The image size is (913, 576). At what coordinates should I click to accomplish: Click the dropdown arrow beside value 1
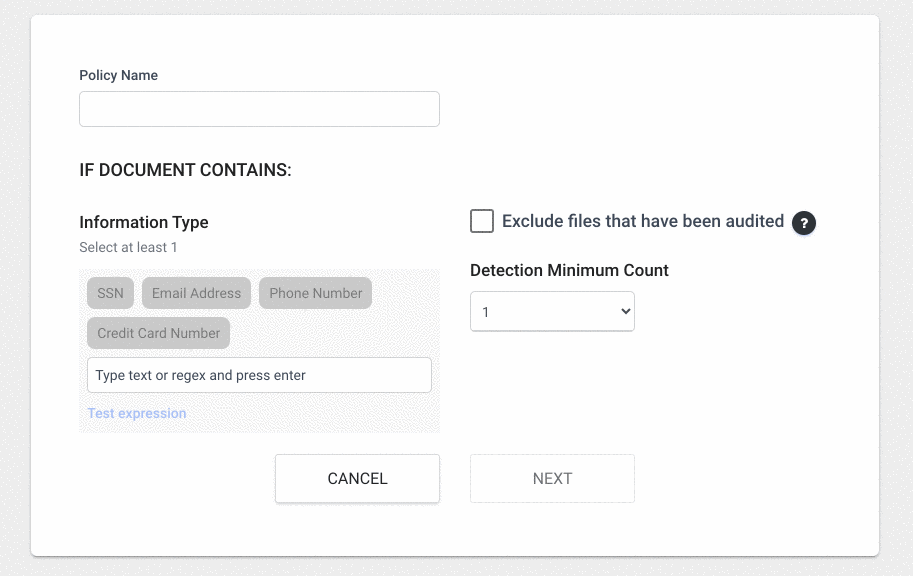click(625, 311)
